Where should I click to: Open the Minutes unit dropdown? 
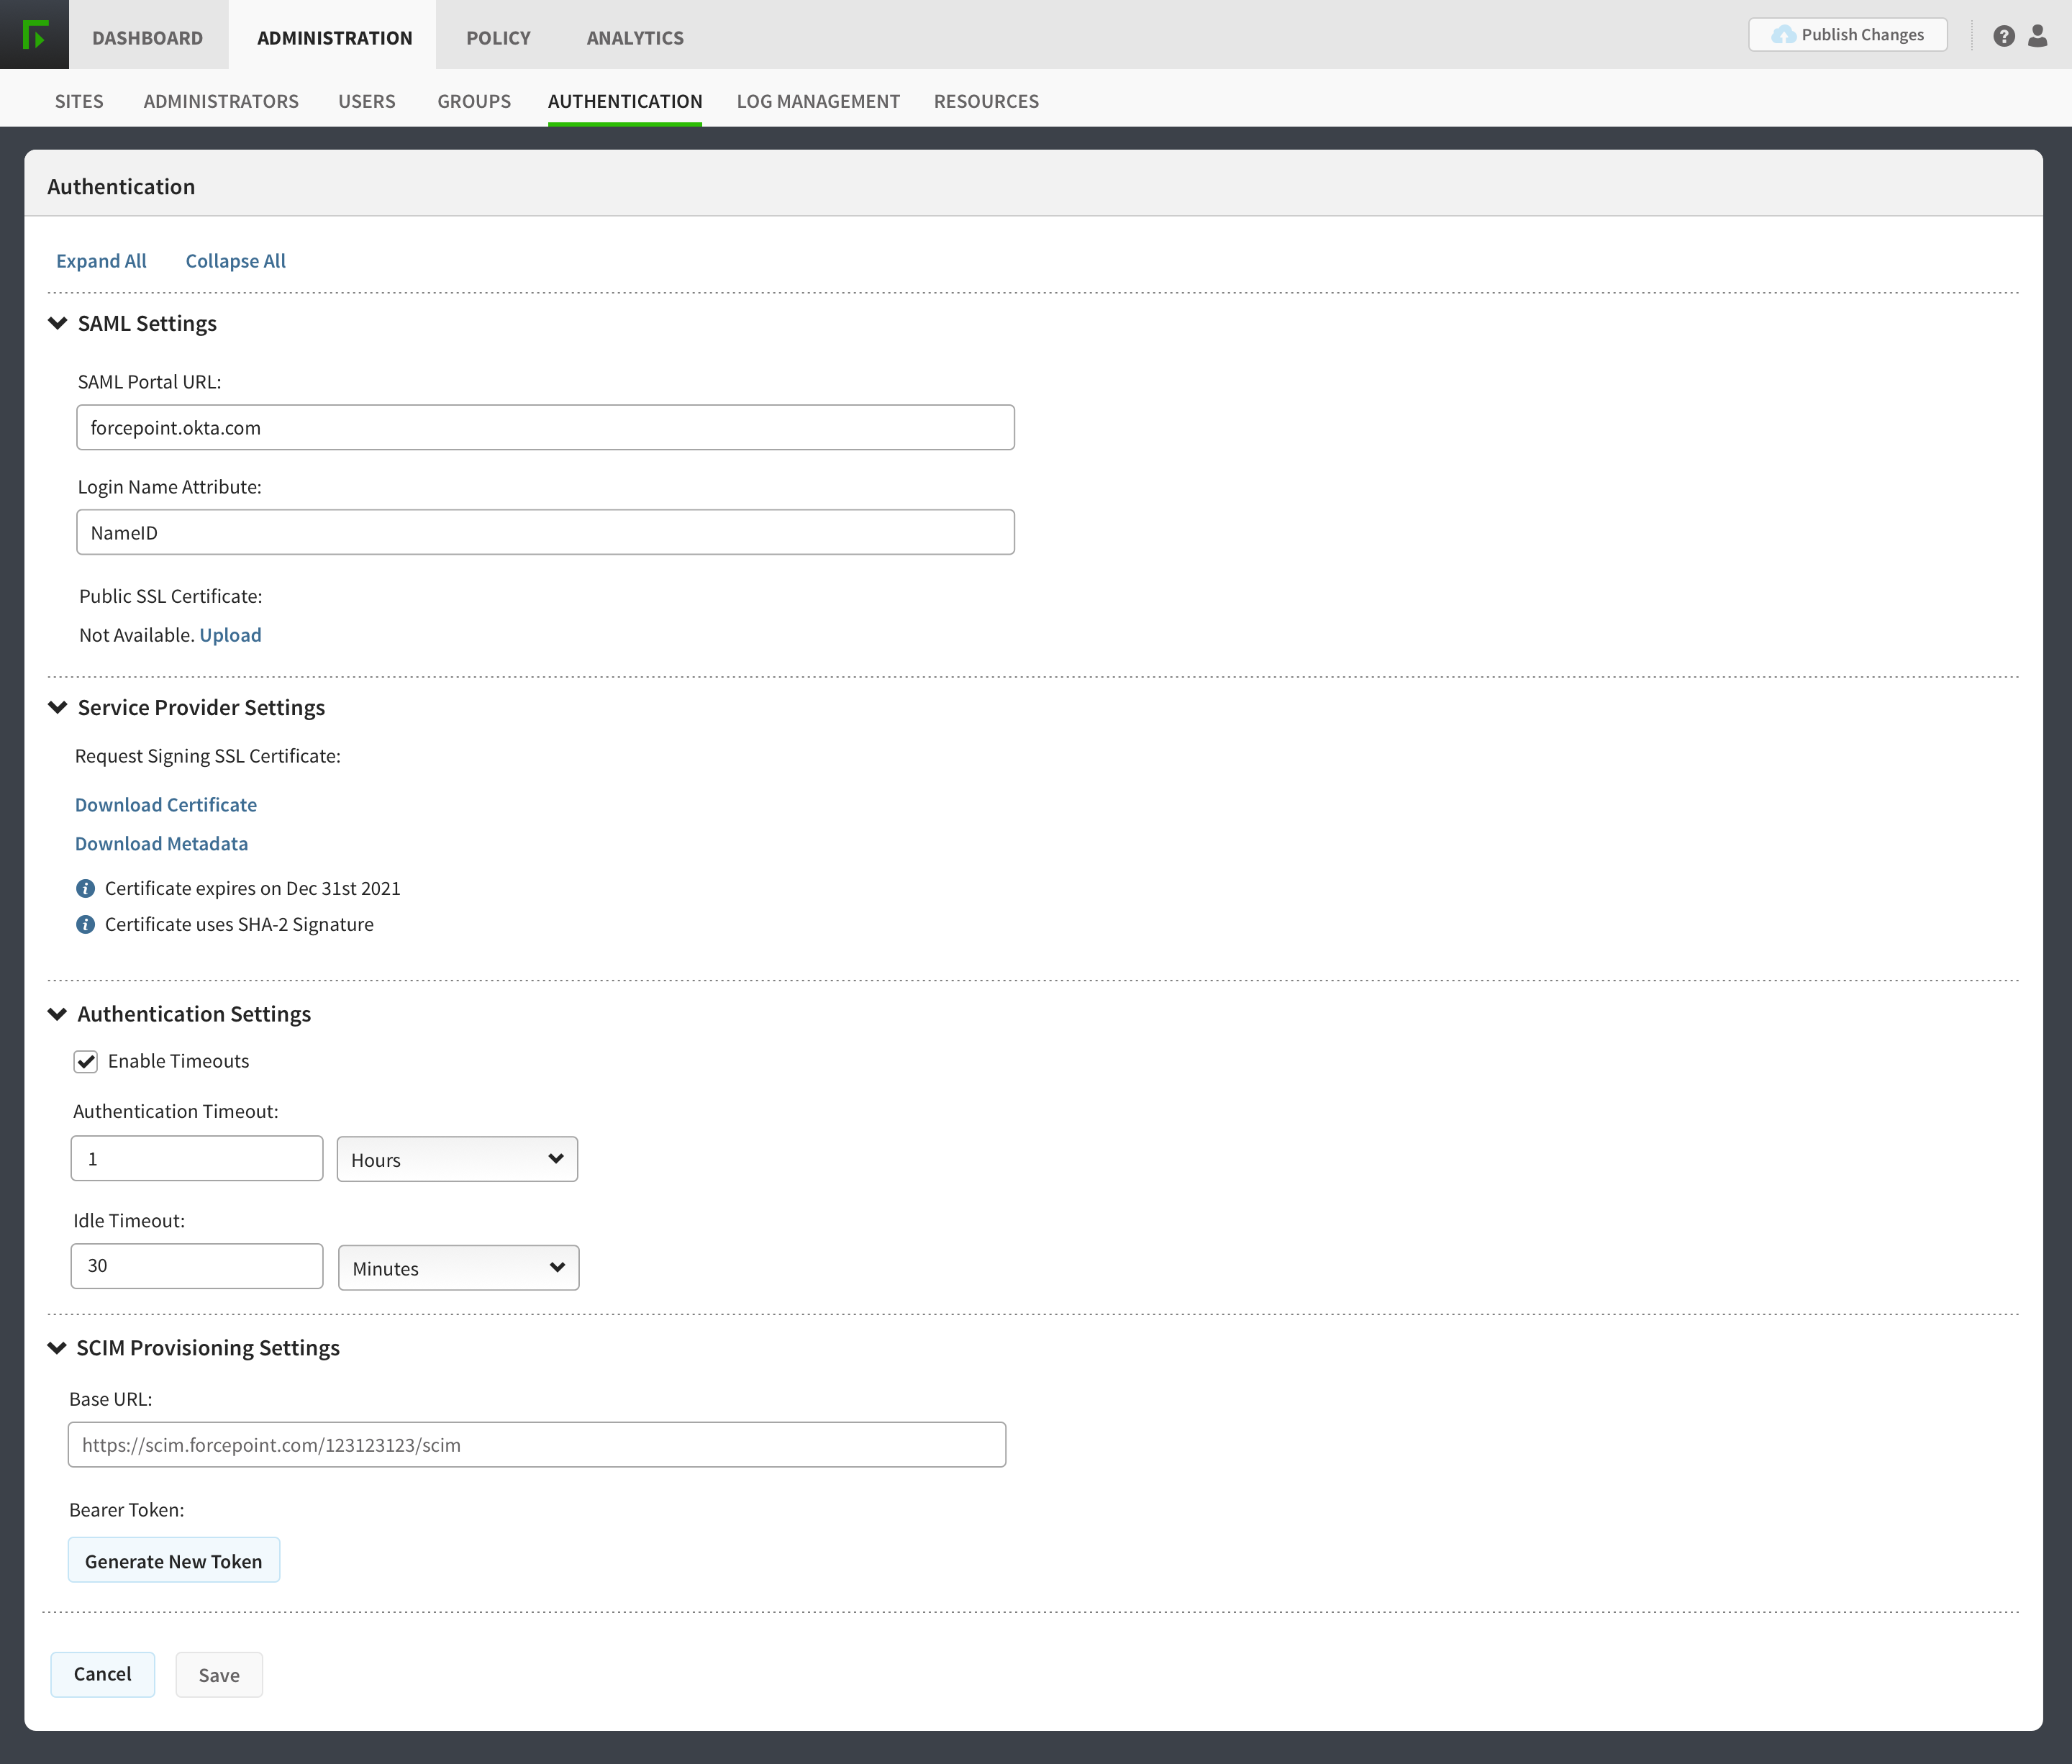[459, 1268]
